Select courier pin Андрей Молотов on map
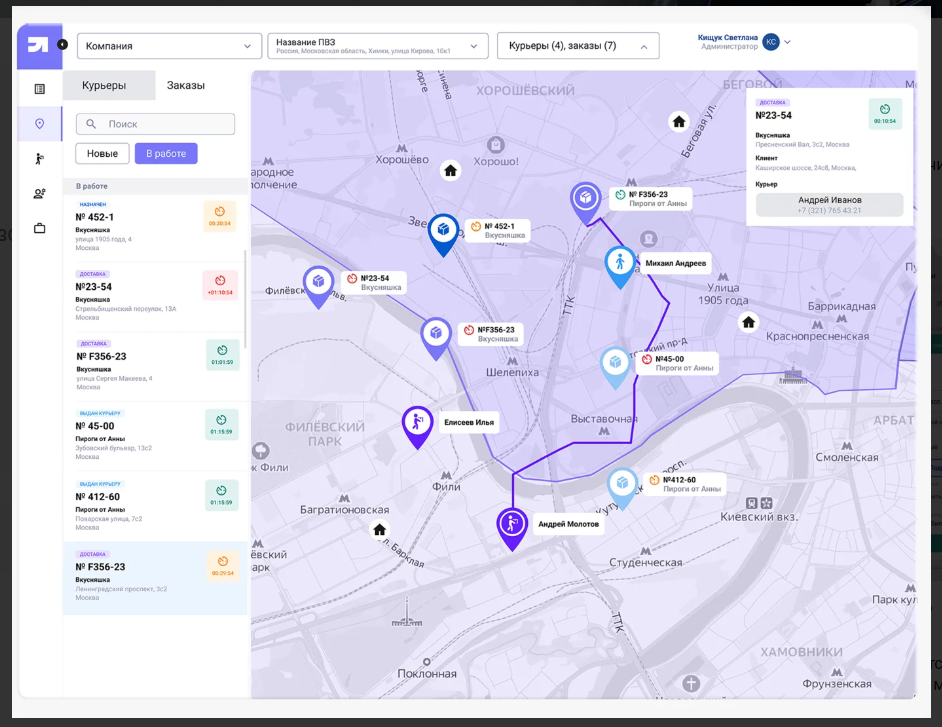Image resolution: width=942 pixels, height=727 pixels. 512,528
